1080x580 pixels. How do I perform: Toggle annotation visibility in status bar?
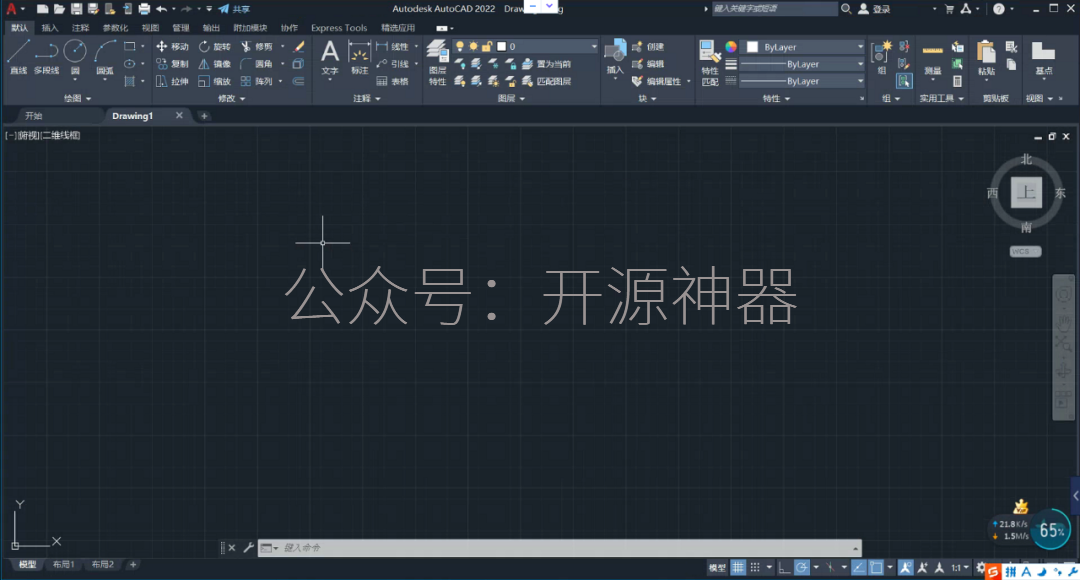[905, 568]
